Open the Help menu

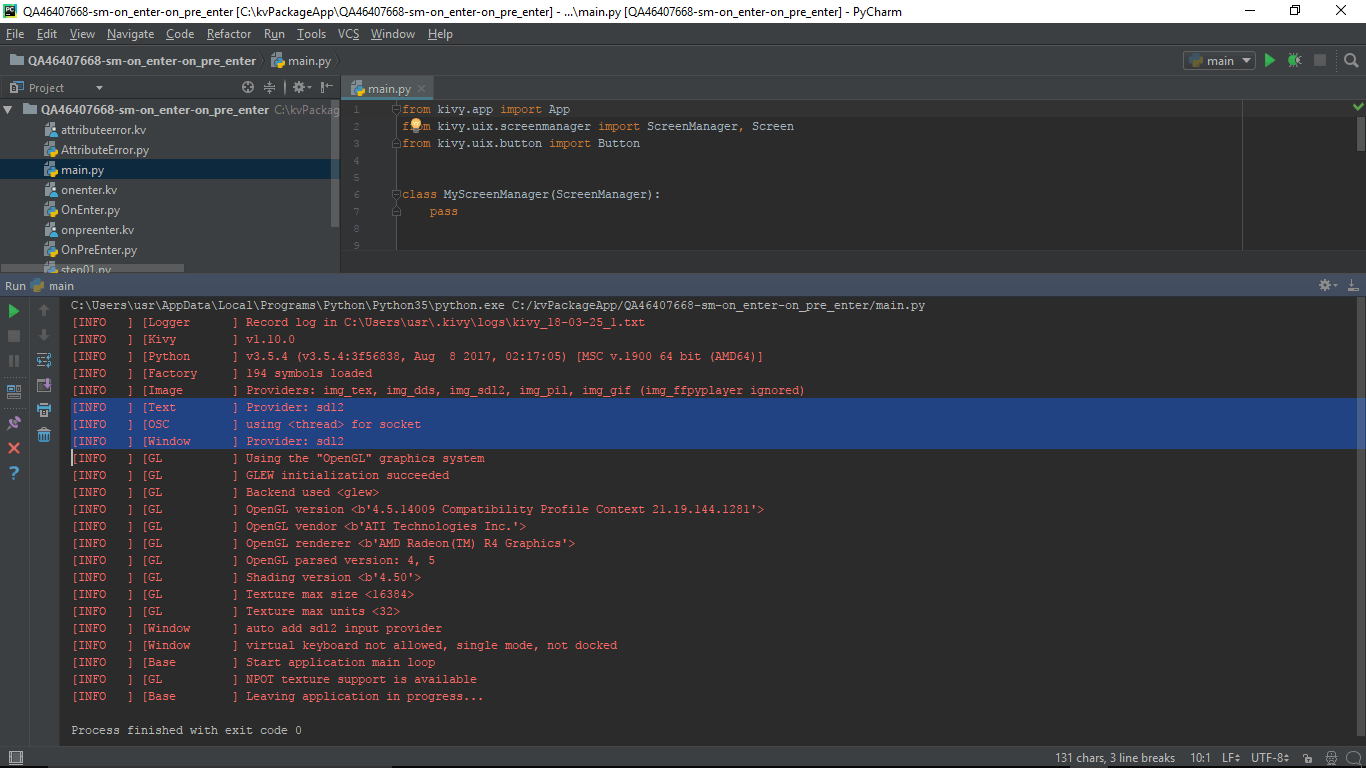440,34
